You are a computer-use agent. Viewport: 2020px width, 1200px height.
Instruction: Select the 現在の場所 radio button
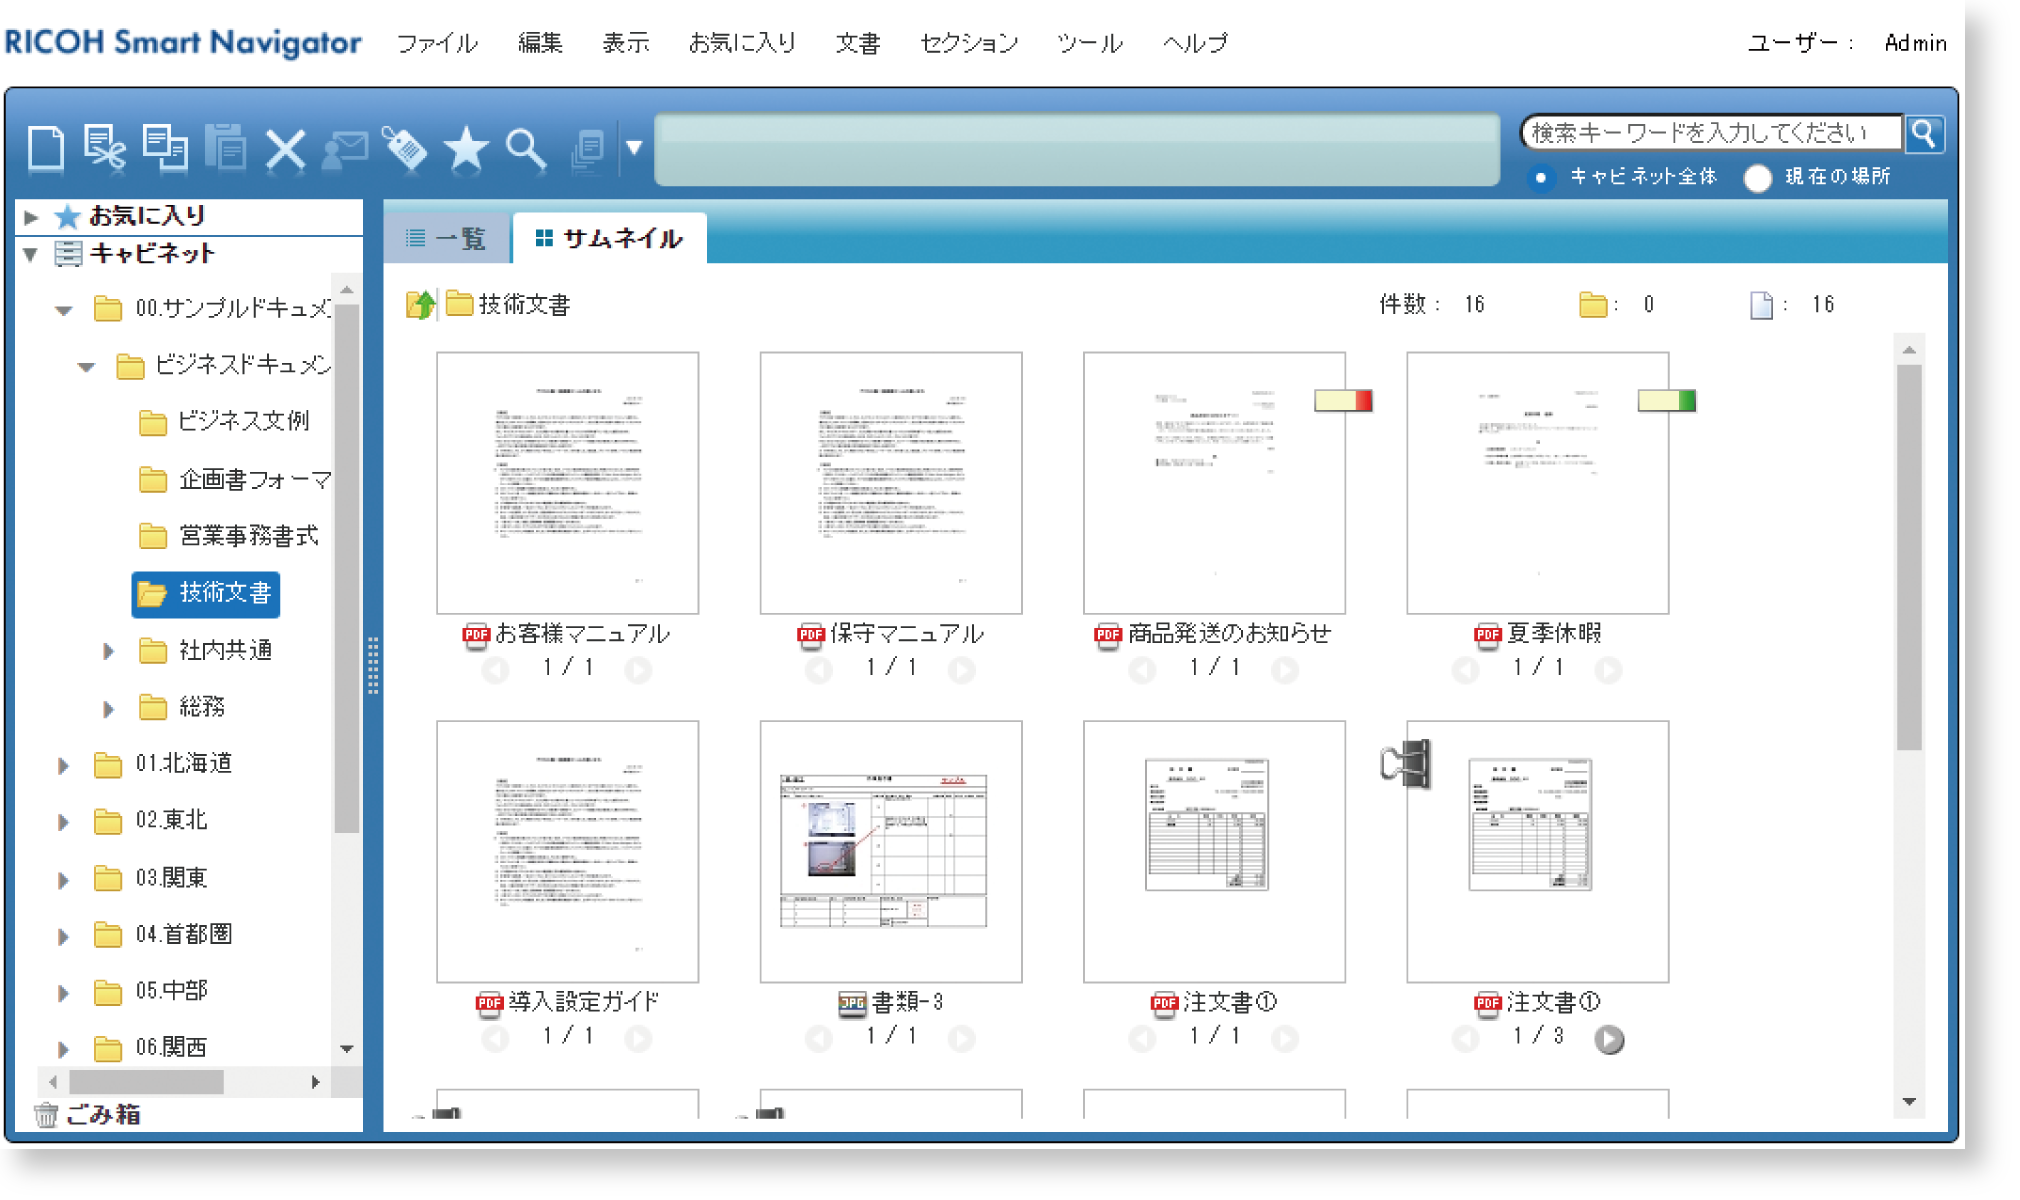tap(1757, 178)
